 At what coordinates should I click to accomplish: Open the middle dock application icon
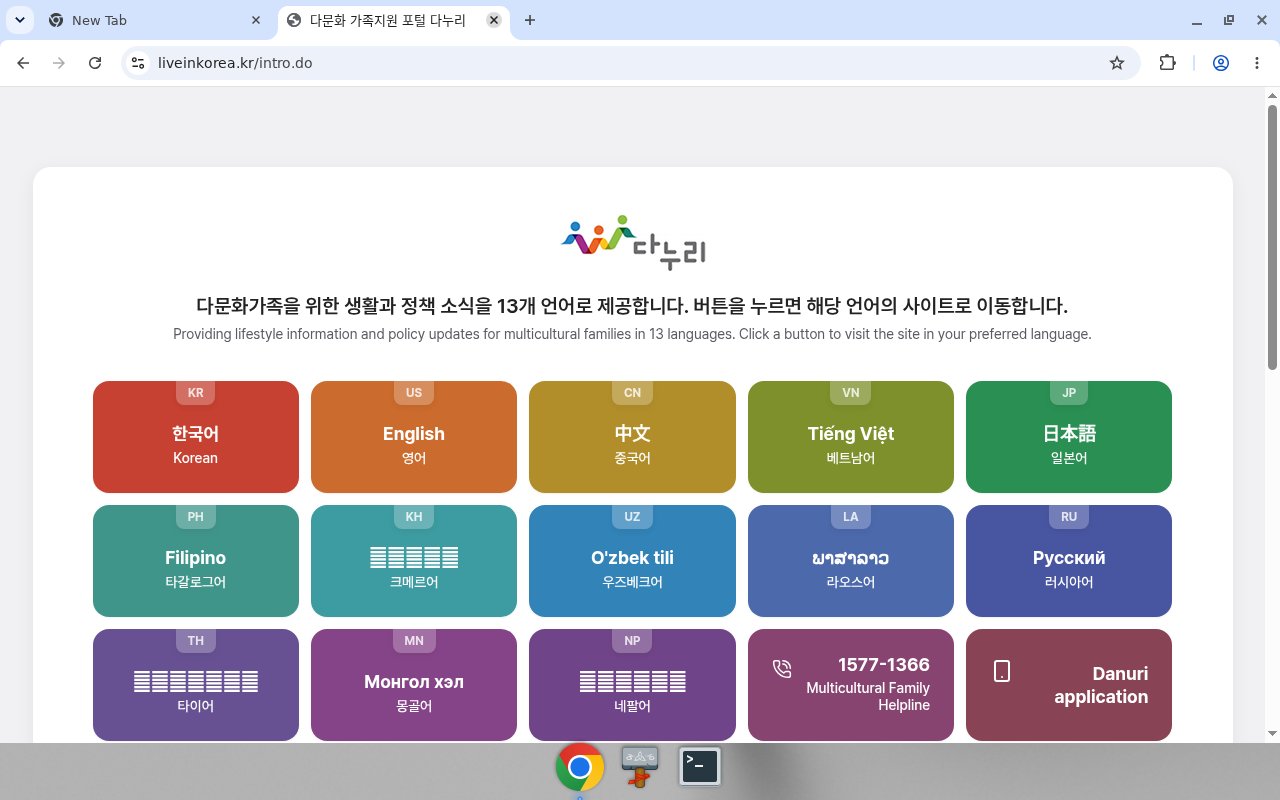pyautogui.click(x=640, y=767)
